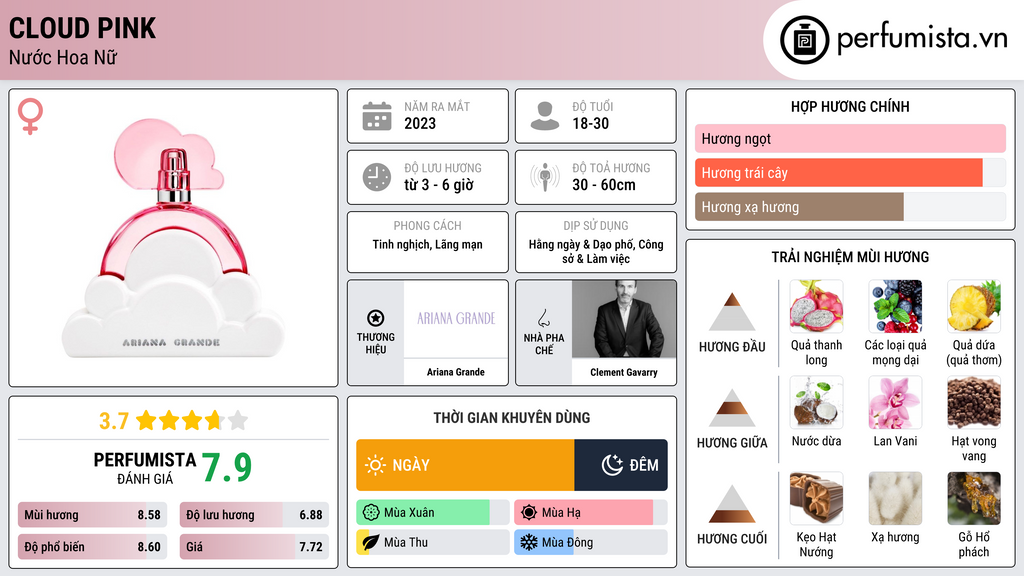The height and width of the screenshot is (576, 1024).
Task: Select the Đêm nighttime segment
Action: [621, 465]
